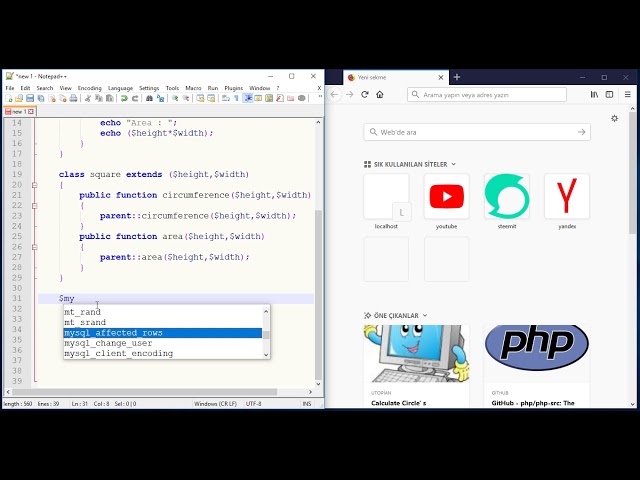This screenshot has height=480, width=640.
Task: Open the Plugins menu
Action: 233,88
